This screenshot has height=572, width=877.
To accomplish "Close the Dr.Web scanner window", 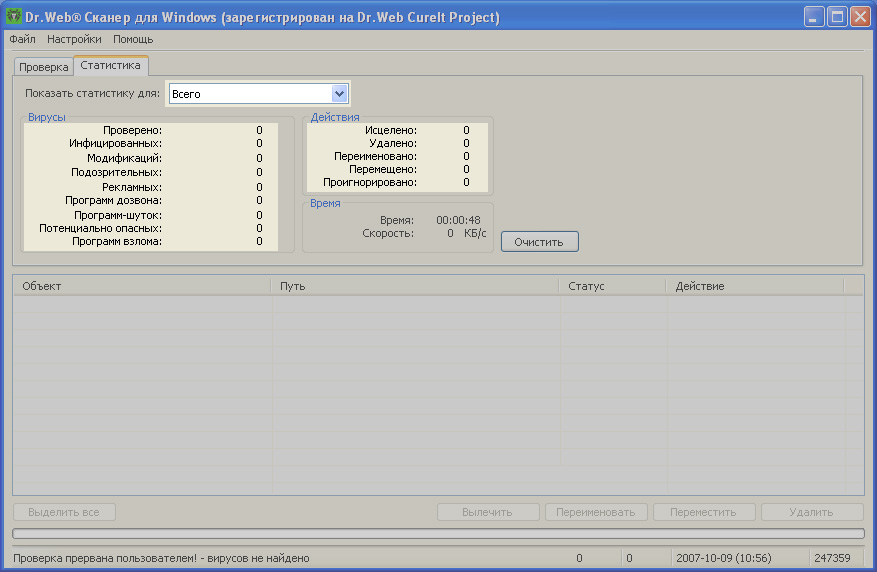I will 860,17.
